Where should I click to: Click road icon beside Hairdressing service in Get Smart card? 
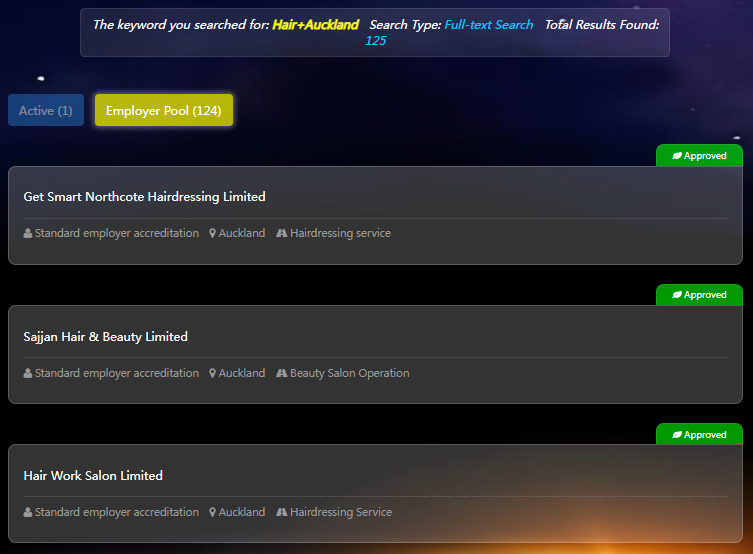click(x=282, y=233)
